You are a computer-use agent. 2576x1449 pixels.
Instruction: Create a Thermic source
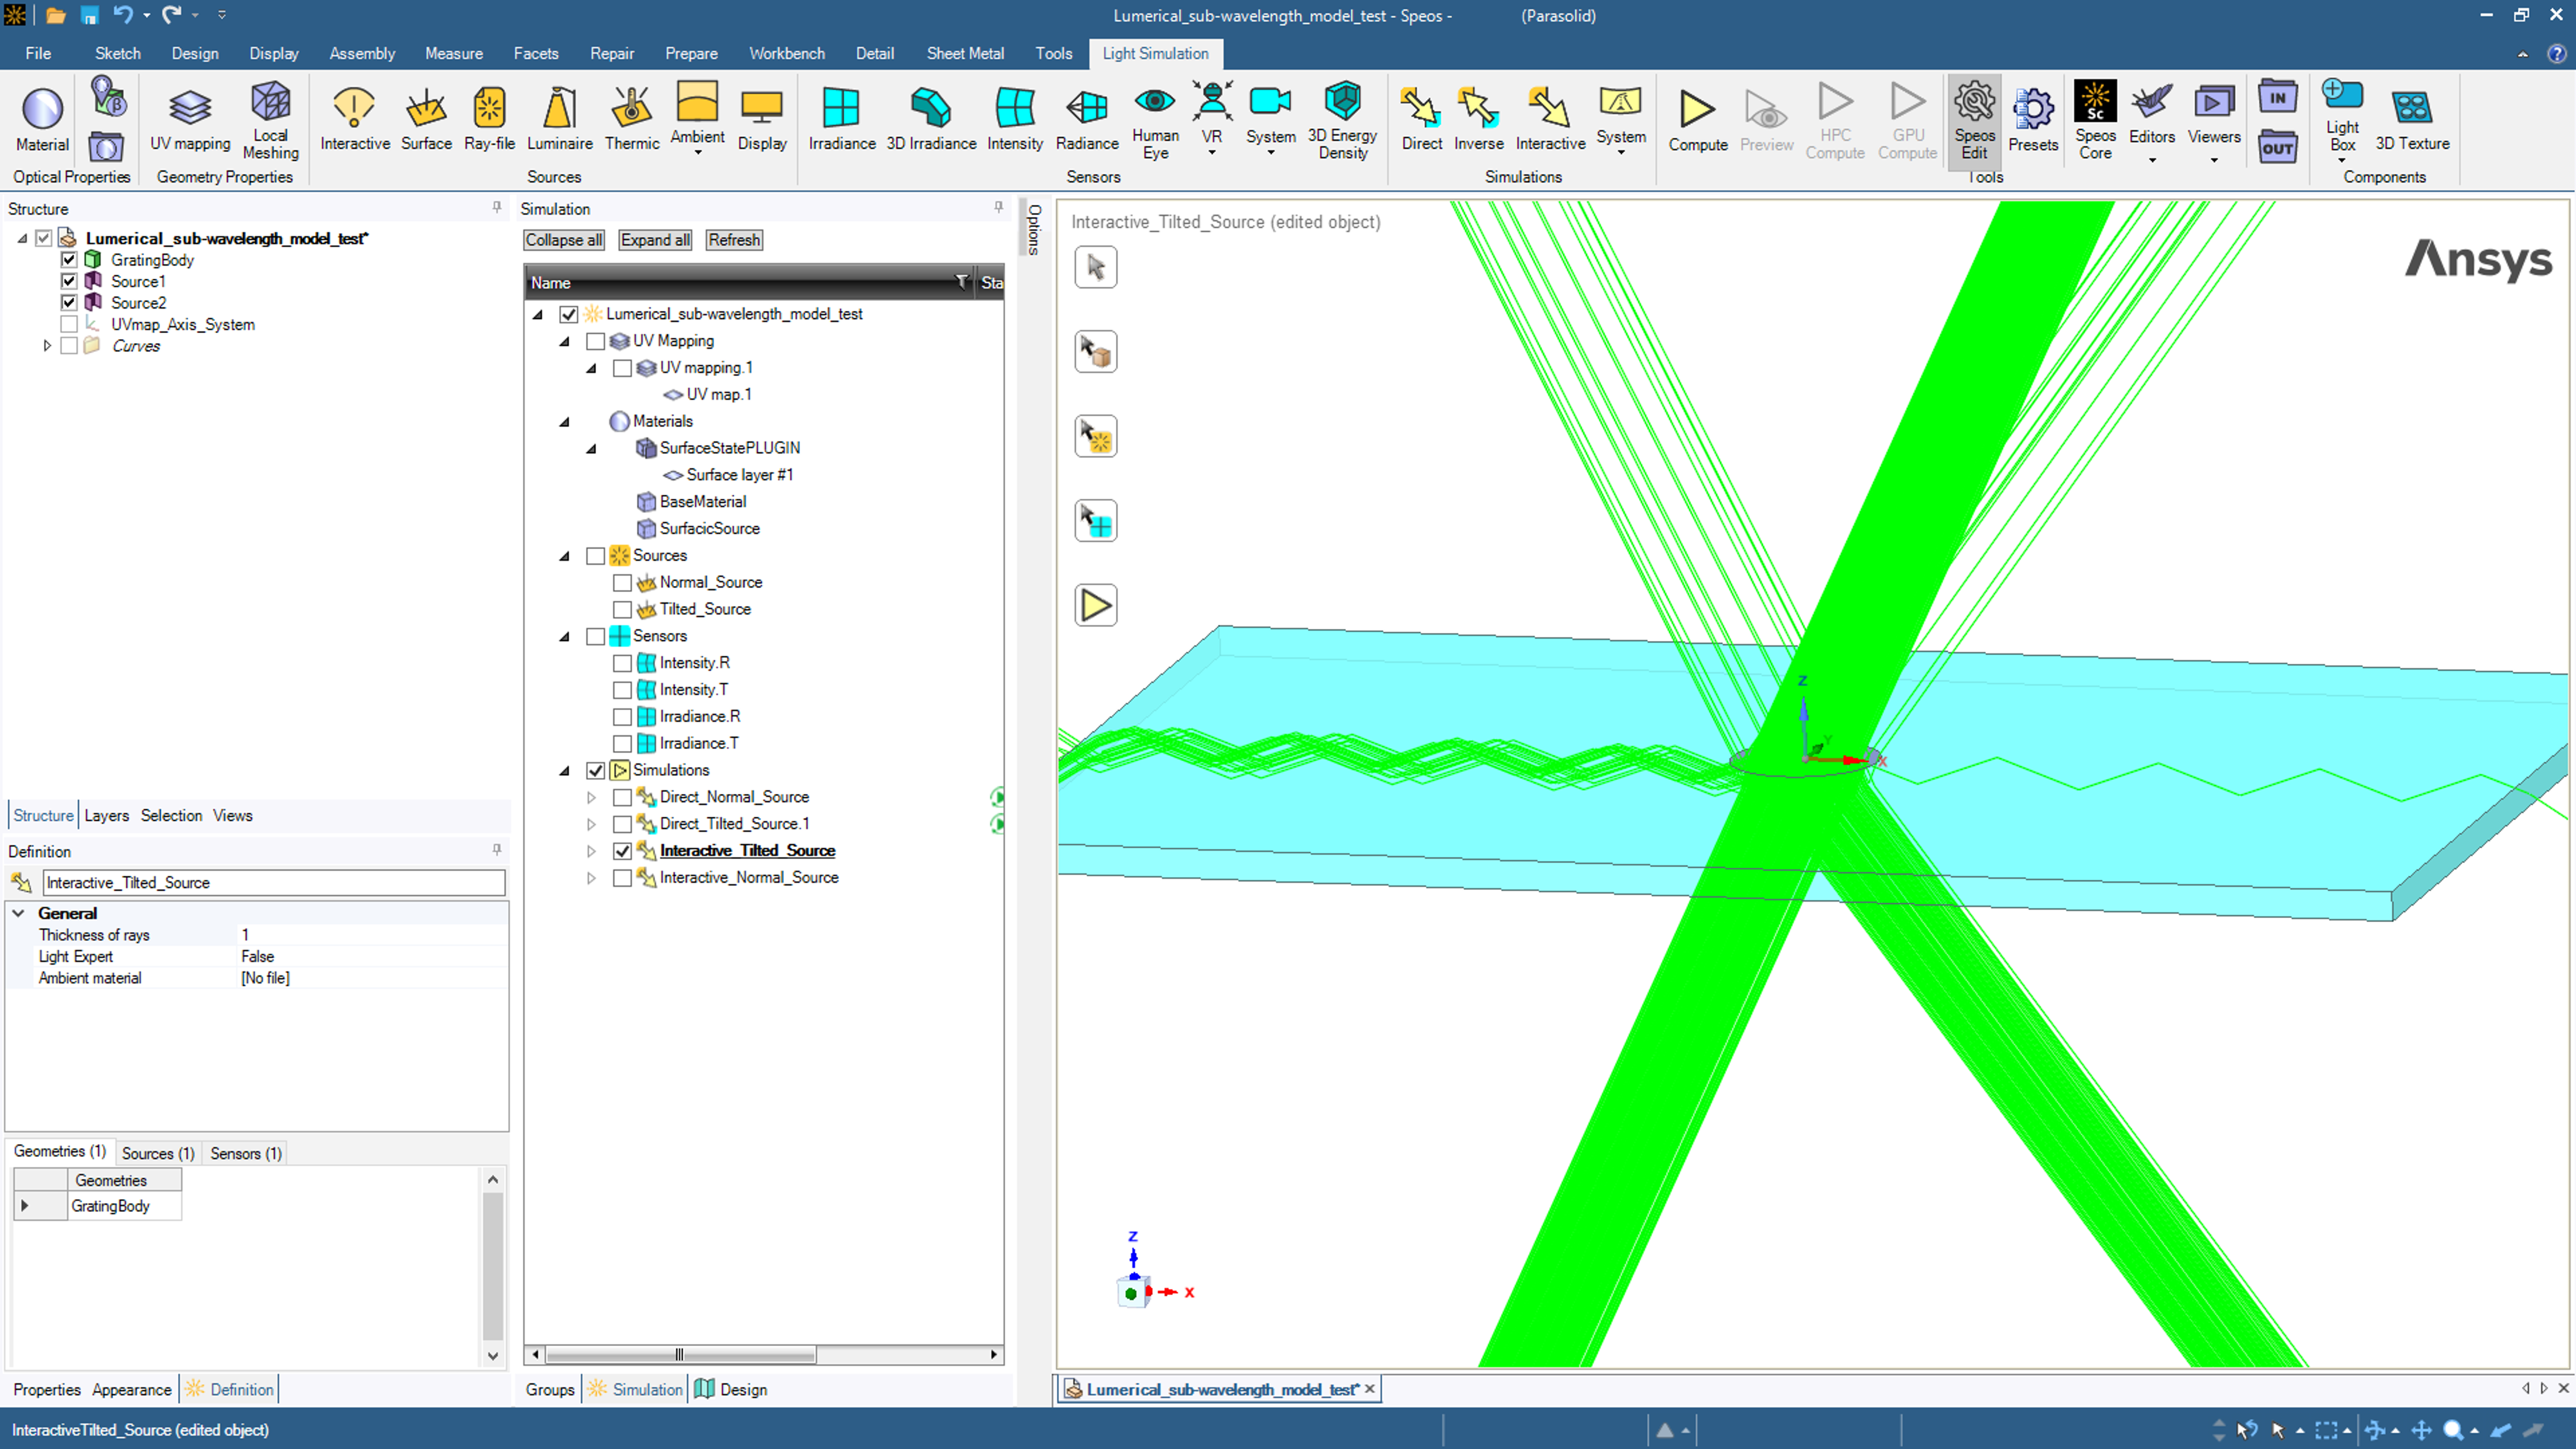coord(632,120)
